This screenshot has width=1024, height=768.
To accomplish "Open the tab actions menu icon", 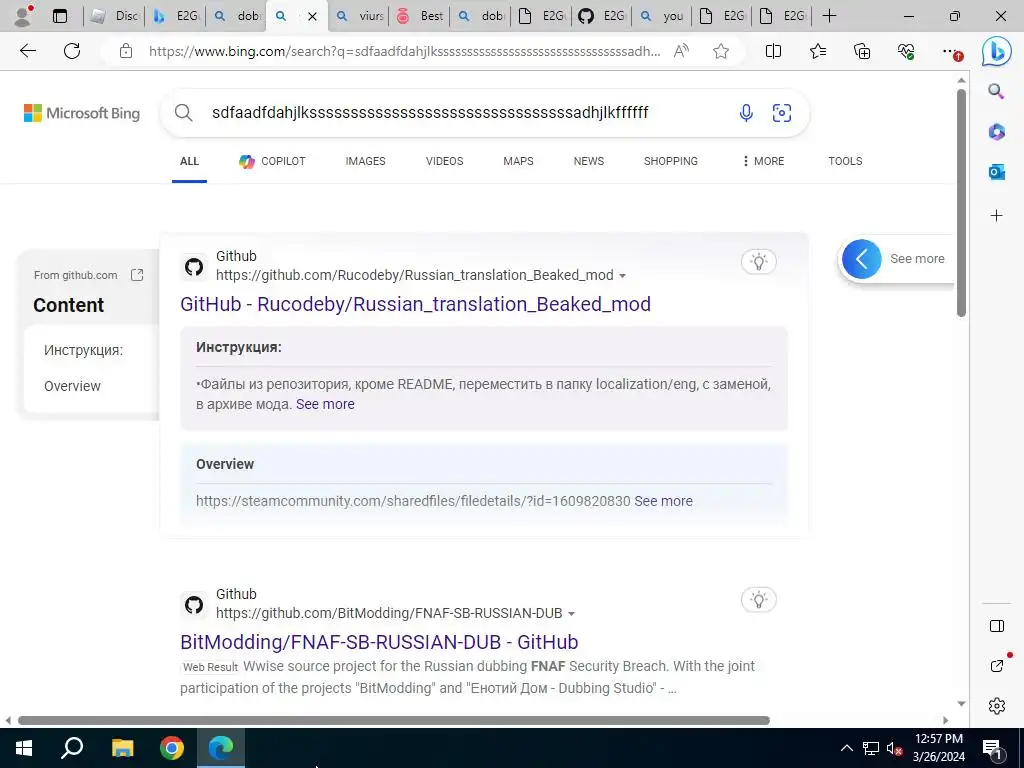I will [x=60, y=16].
